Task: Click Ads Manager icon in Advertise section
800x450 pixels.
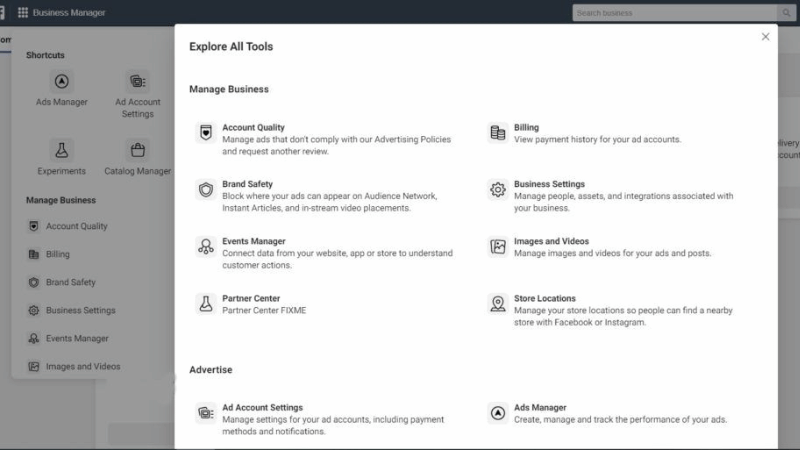Action: (x=498, y=413)
